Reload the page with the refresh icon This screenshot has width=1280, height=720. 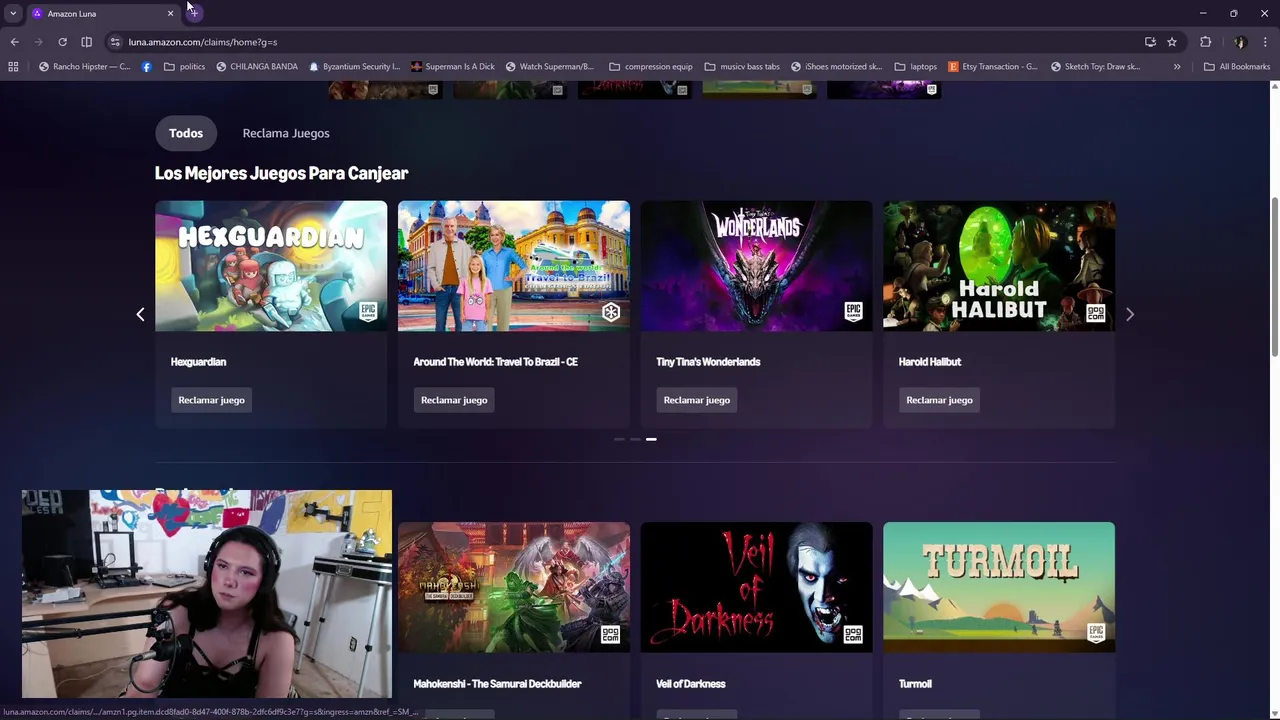(62, 42)
